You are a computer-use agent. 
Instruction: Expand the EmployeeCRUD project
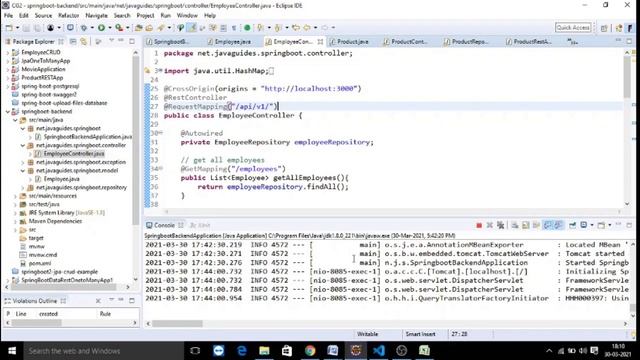coord(7,52)
